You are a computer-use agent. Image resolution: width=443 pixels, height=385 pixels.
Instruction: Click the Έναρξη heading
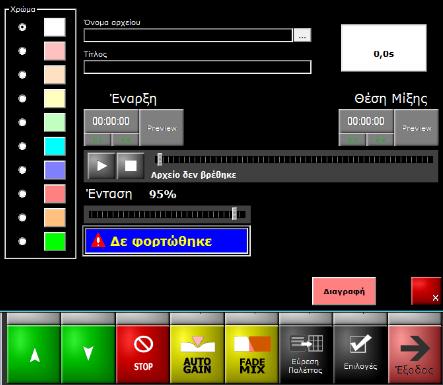coord(133,99)
